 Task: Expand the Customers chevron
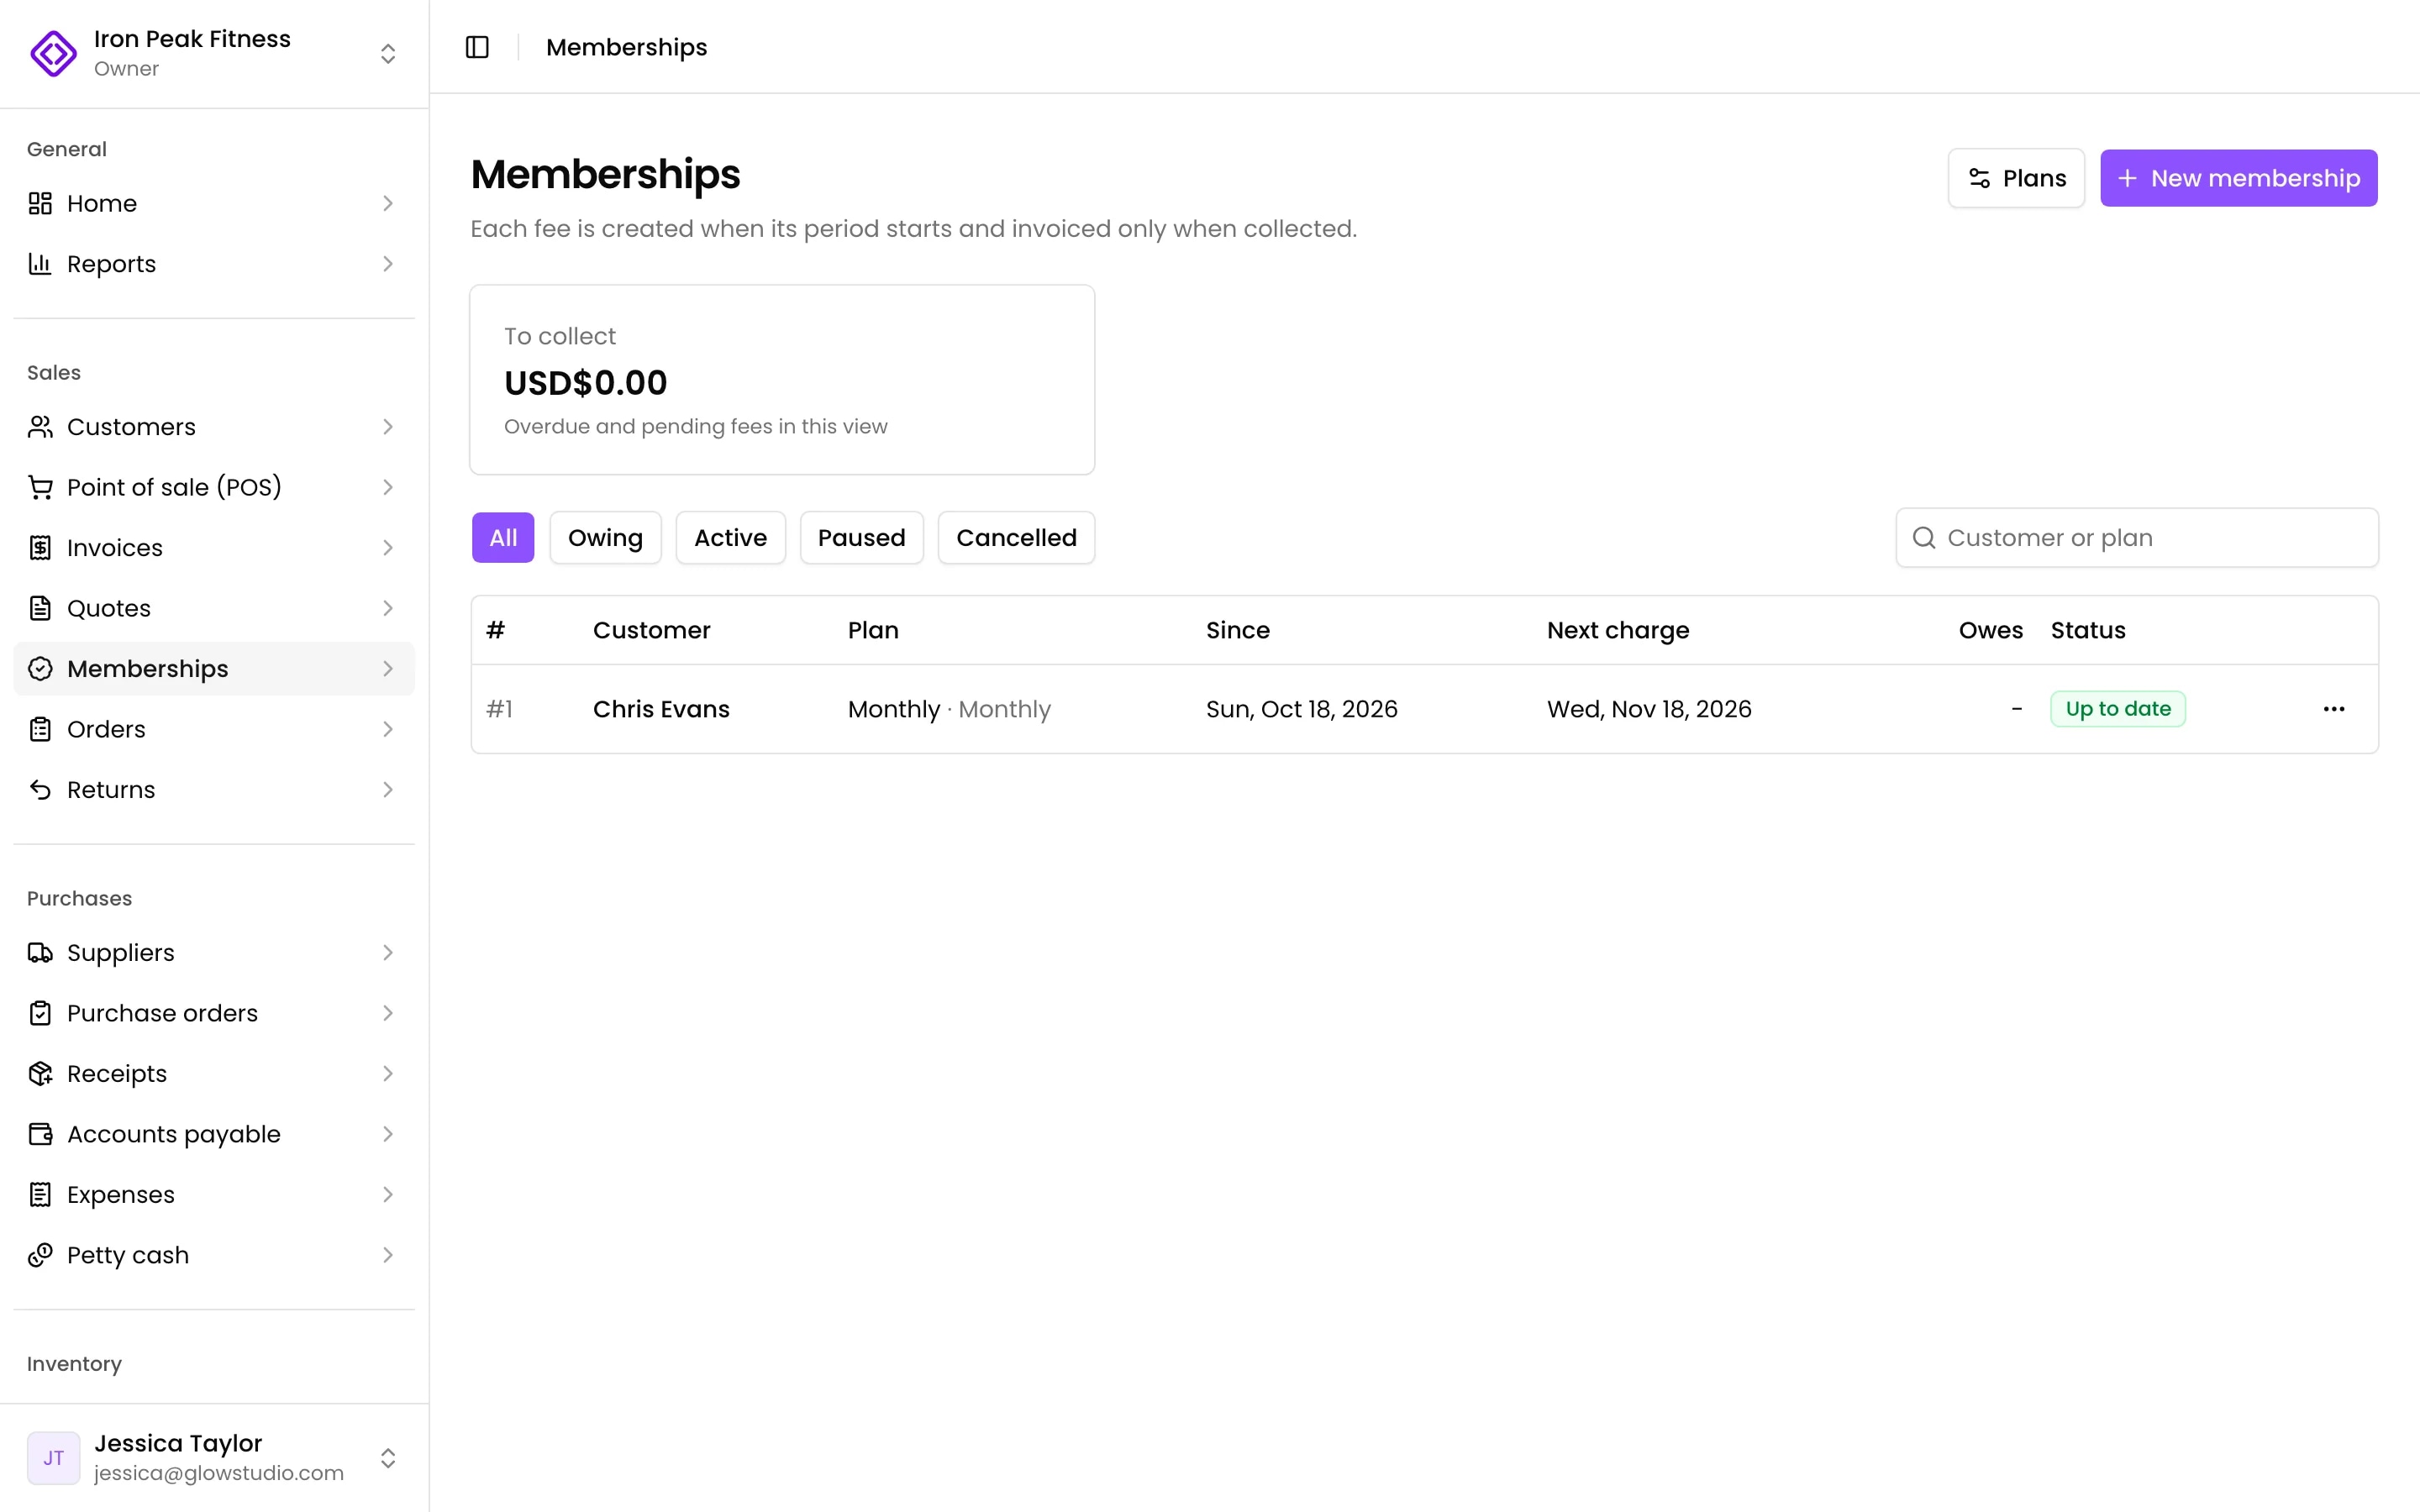(388, 427)
